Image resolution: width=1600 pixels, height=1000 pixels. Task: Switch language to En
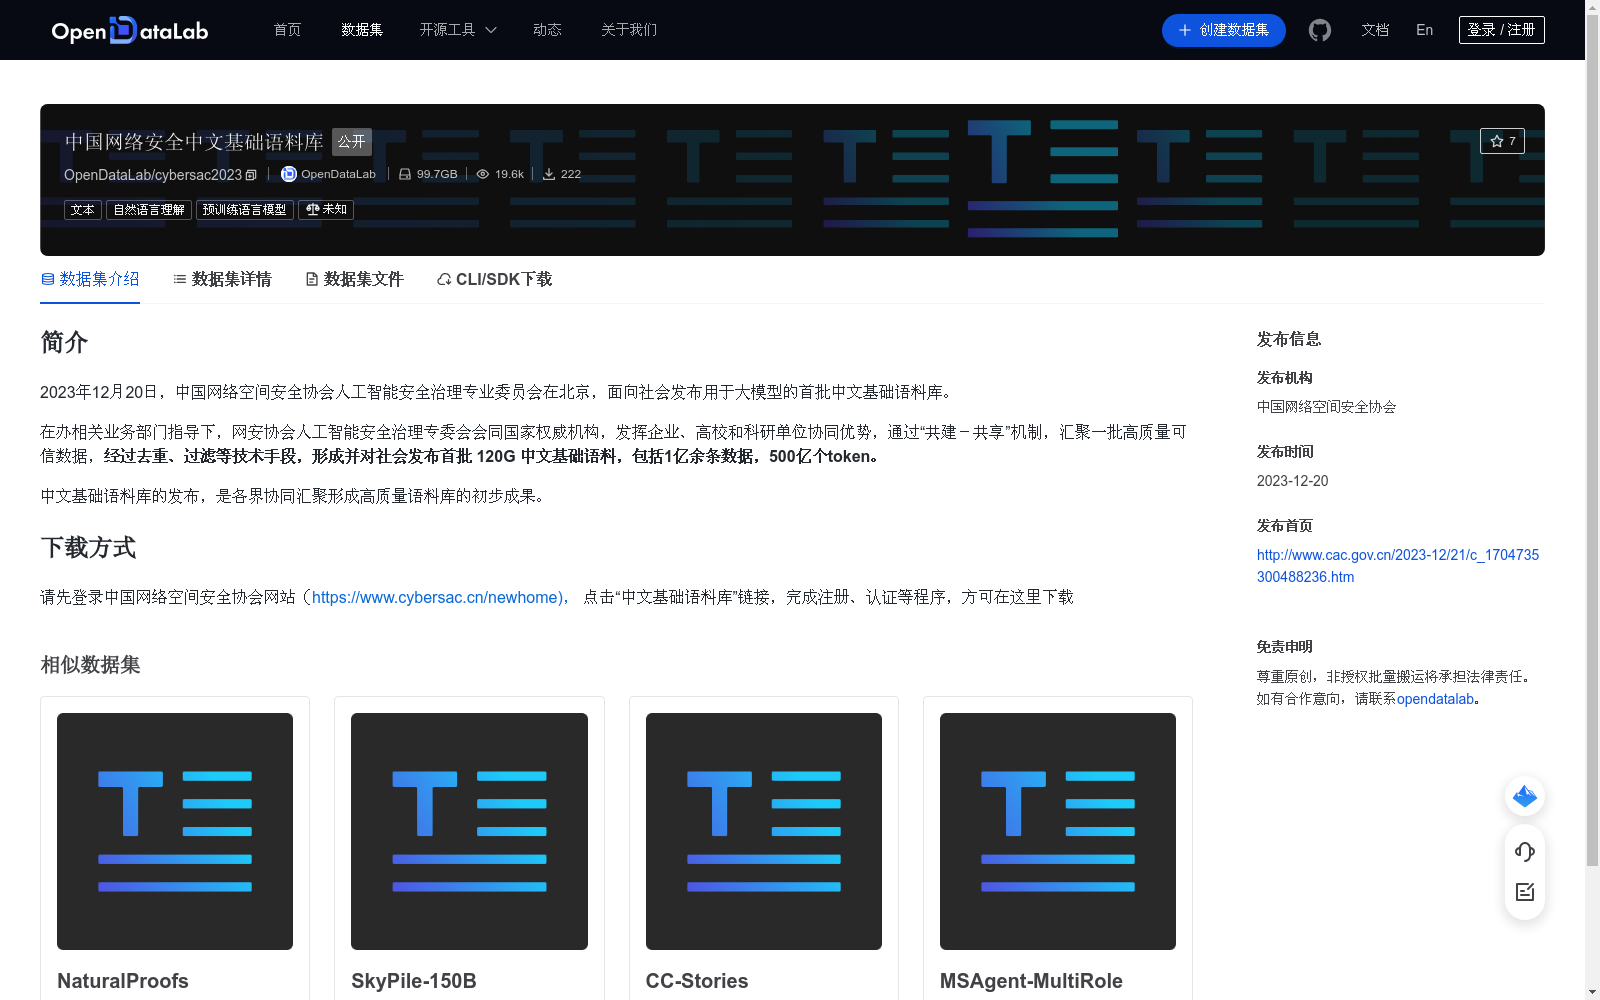tap(1425, 30)
